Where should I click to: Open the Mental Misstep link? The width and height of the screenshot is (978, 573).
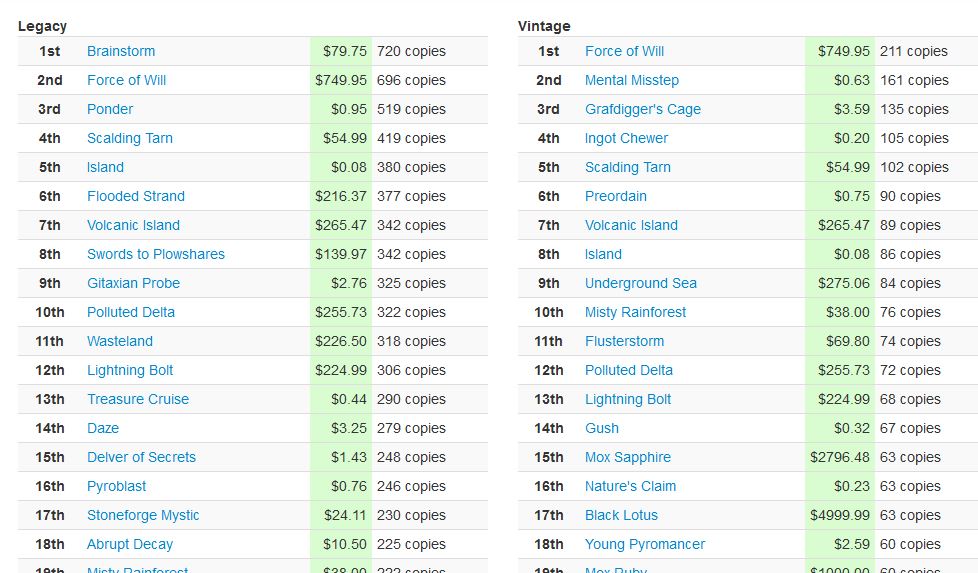[x=632, y=80]
